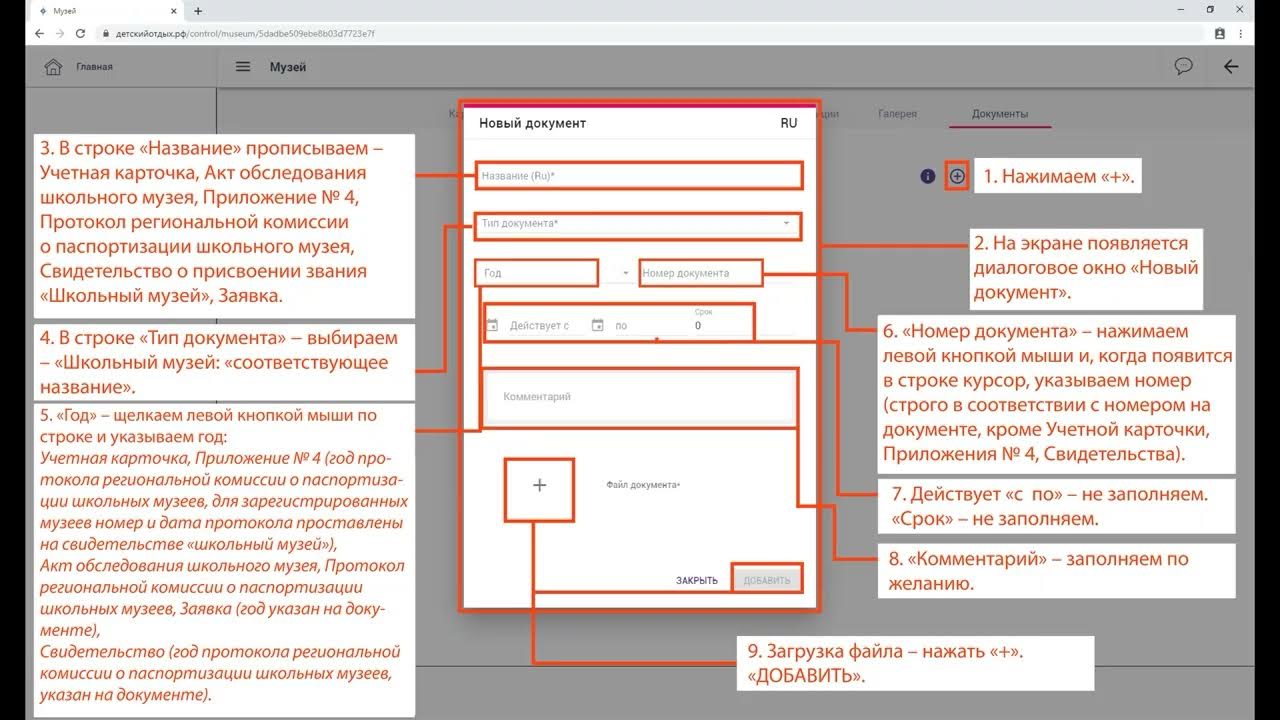The width and height of the screenshot is (1280, 720).
Task: Go back with the browser back arrow
Action: (x=39, y=33)
